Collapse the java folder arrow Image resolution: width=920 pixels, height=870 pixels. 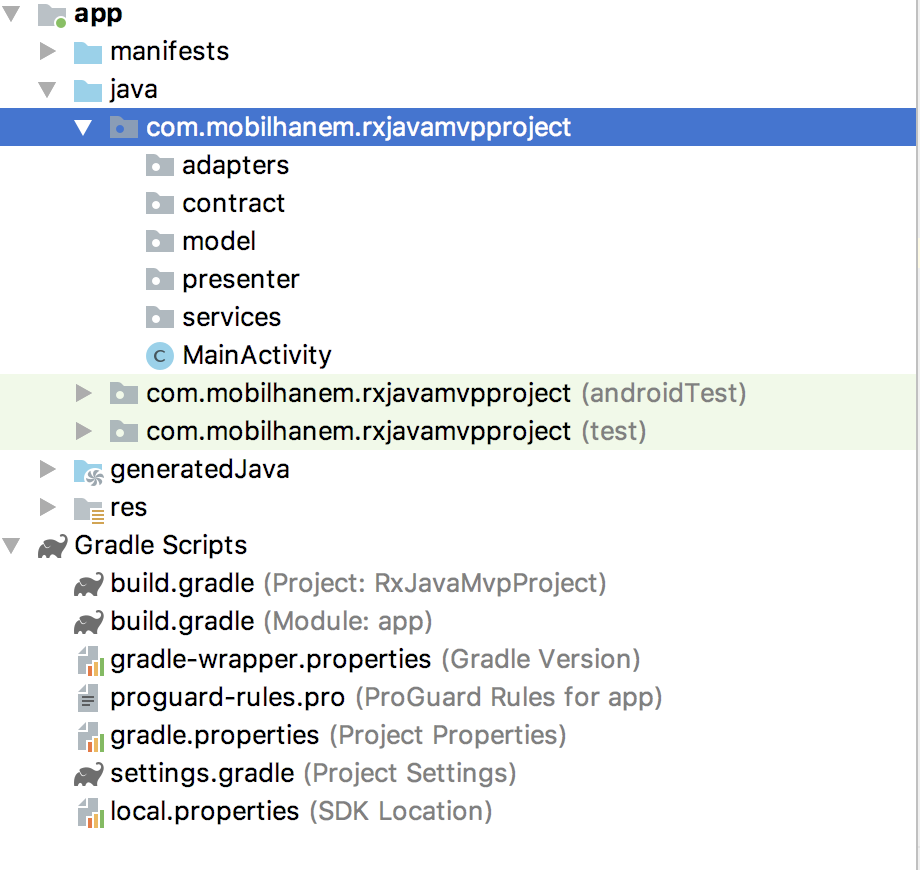point(48,89)
